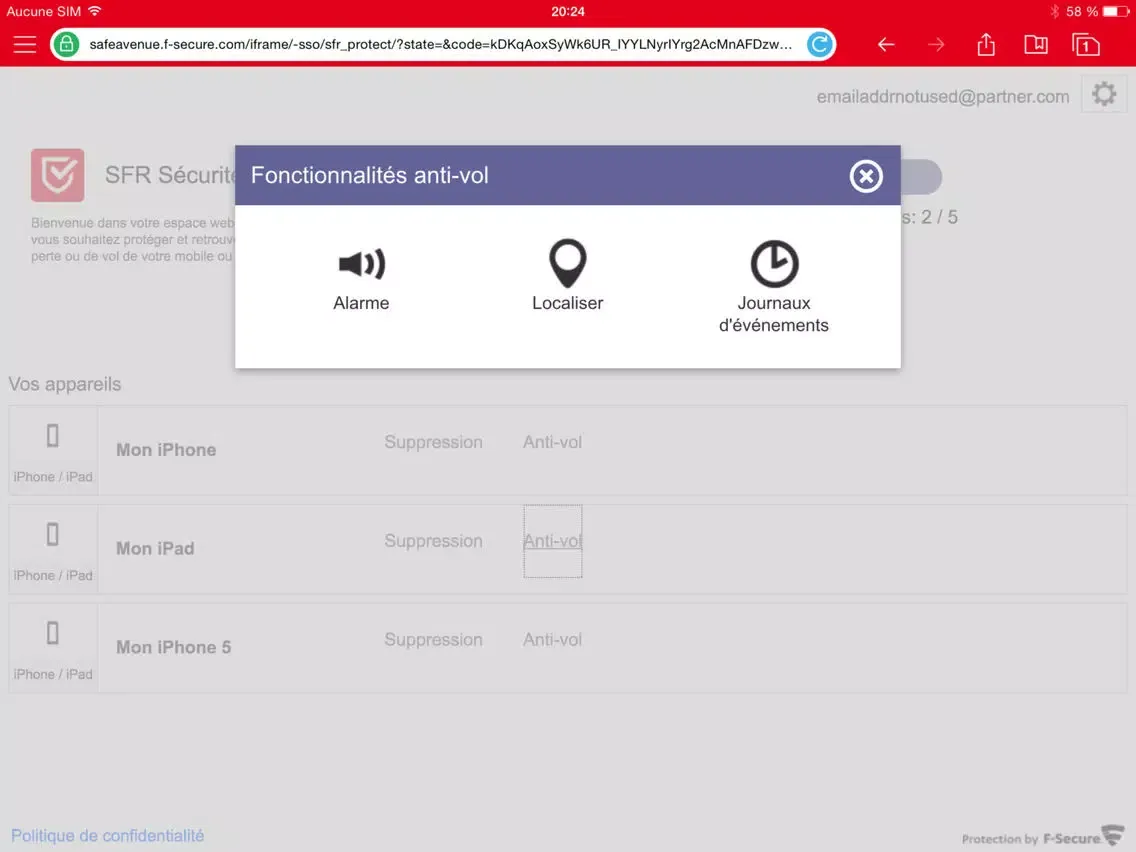Click the device icon in Mon iPhone 5 row

coord(52,633)
